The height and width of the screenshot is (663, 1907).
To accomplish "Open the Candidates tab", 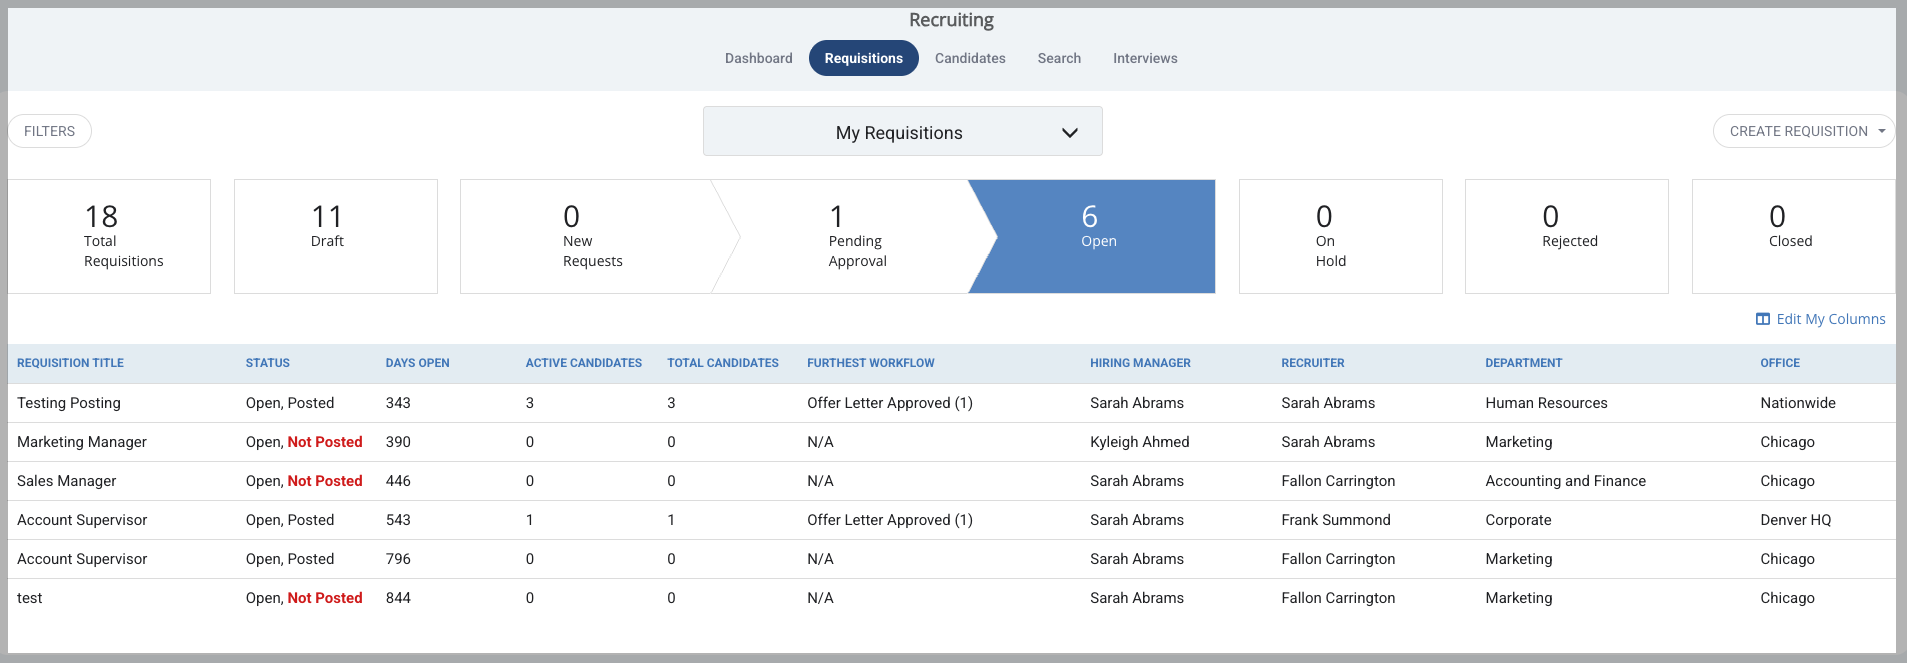I will point(970,58).
